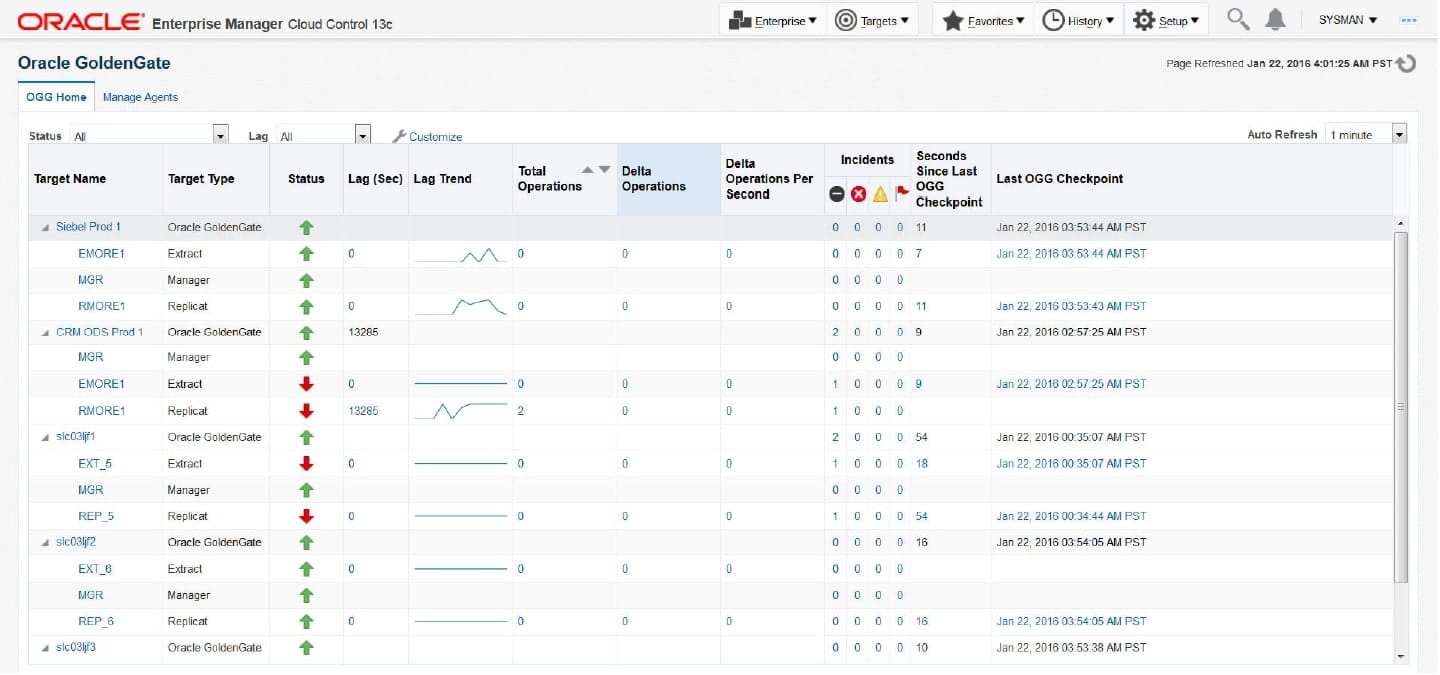The width and height of the screenshot is (1440, 675).
Task: Open the RMORE1 lag value 13285 link
Action: (x=363, y=411)
